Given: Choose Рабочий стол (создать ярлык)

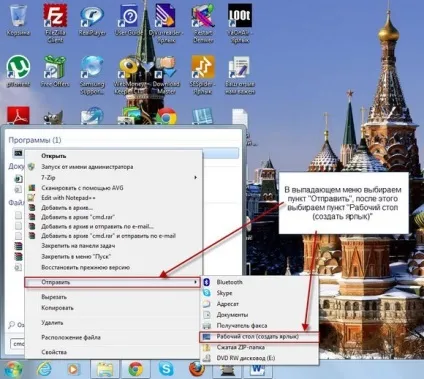Looking at the screenshot, I should pos(259,337).
